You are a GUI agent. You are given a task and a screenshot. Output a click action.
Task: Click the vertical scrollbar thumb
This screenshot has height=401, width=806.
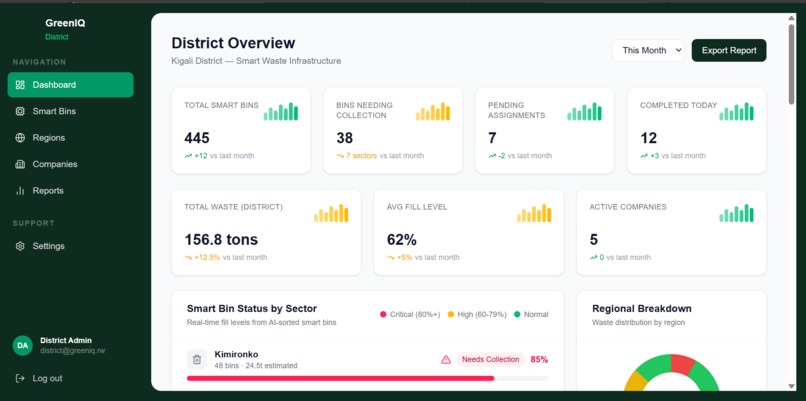pos(791,64)
